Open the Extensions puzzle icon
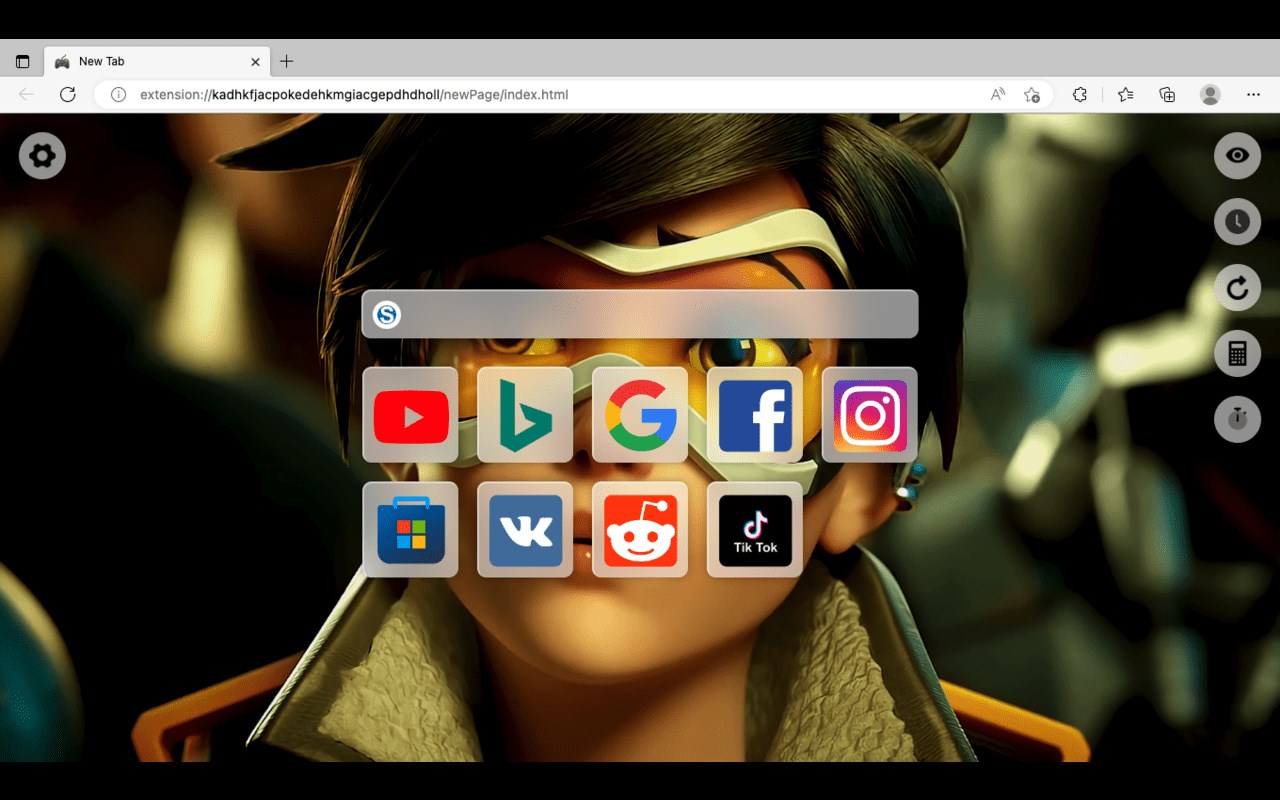The image size is (1280, 800). click(x=1080, y=95)
